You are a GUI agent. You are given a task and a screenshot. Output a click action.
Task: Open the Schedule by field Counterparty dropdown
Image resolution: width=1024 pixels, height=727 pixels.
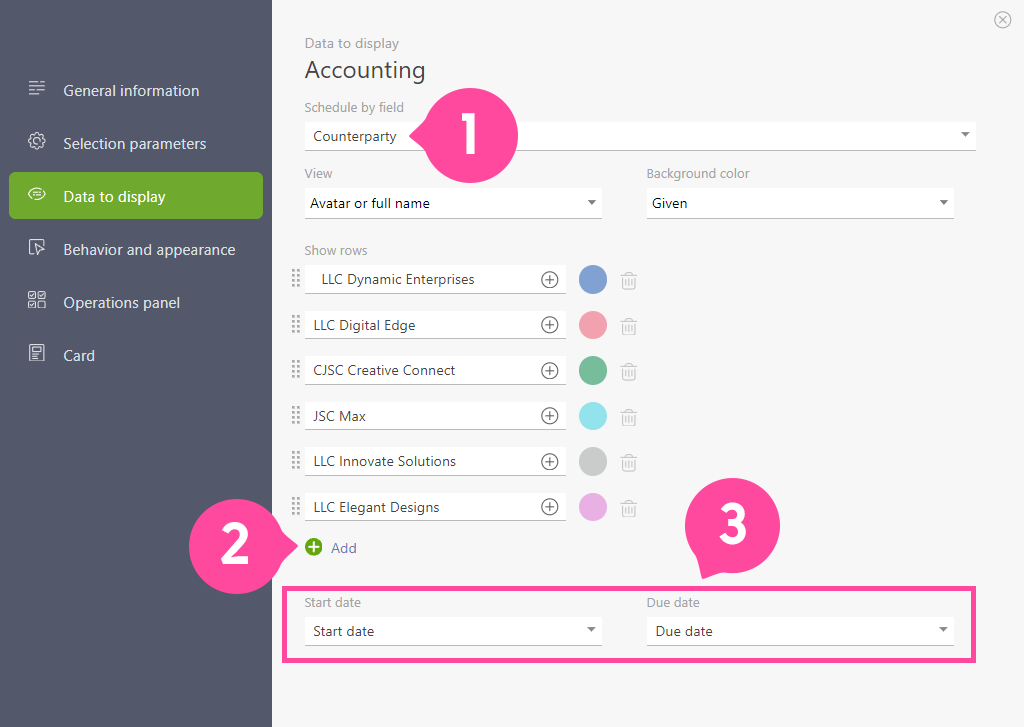click(x=640, y=136)
